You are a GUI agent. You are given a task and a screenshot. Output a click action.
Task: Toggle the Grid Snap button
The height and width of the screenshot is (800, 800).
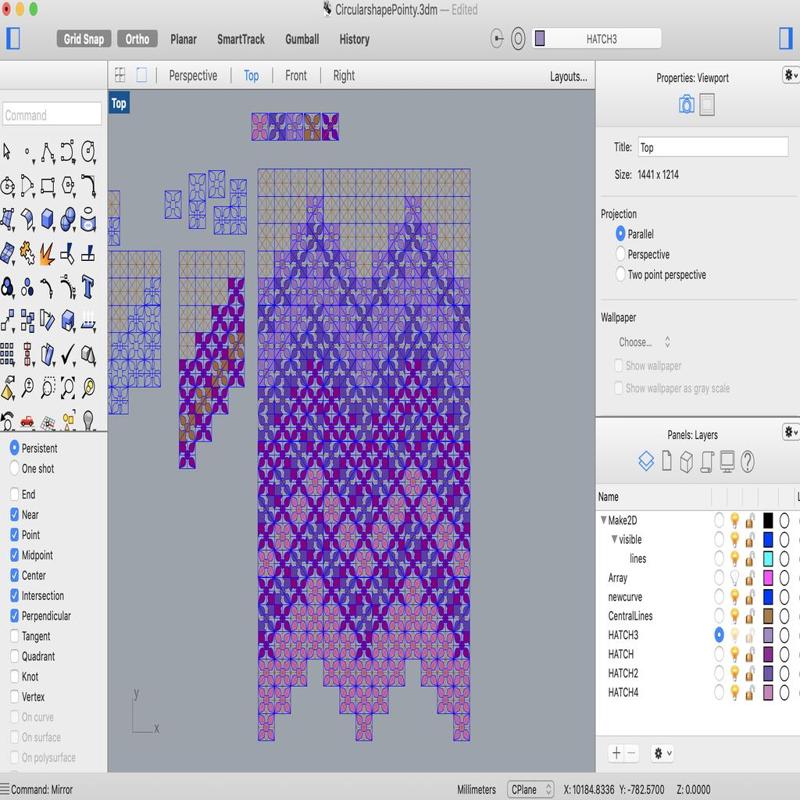pyautogui.click(x=83, y=39)
